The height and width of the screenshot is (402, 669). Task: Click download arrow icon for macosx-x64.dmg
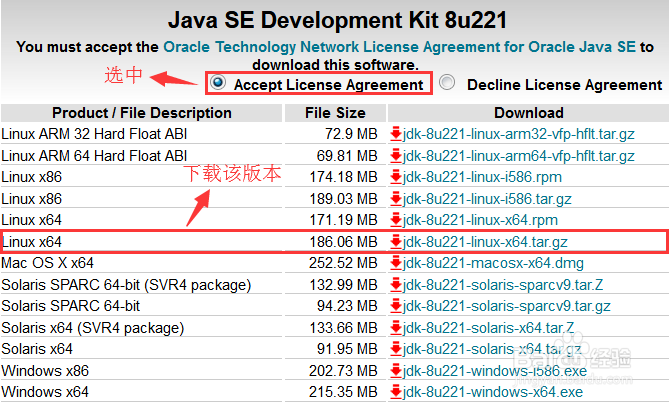point(396,262)
